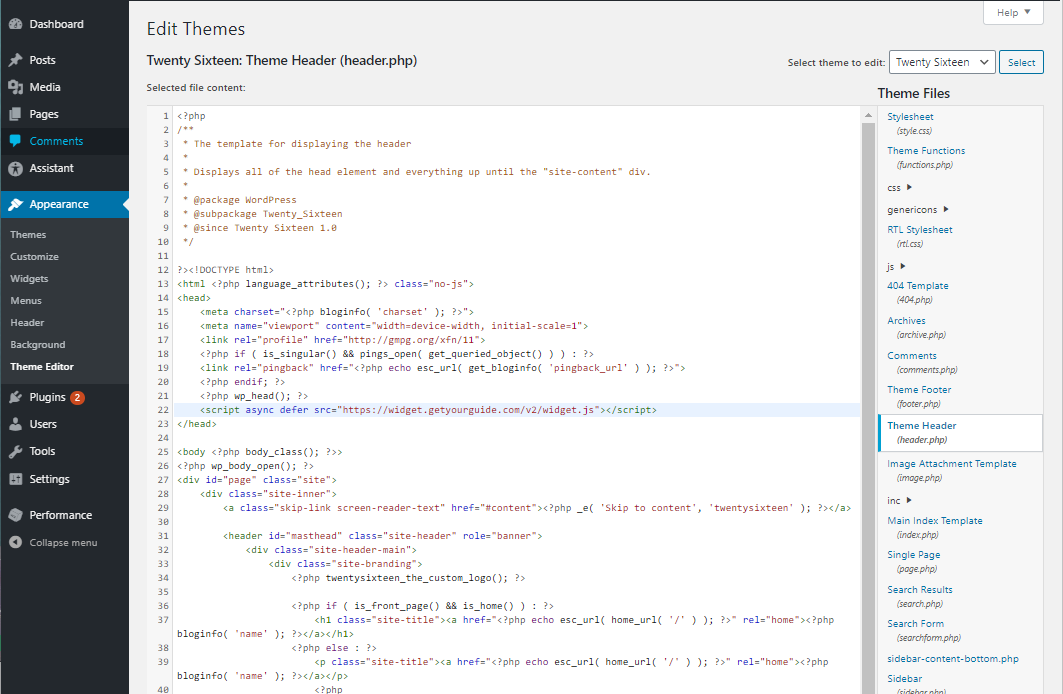This screenshot has width=1063, height=694.
Task: Click the Comments speech bubble icon
Action: tap(16, 141)
